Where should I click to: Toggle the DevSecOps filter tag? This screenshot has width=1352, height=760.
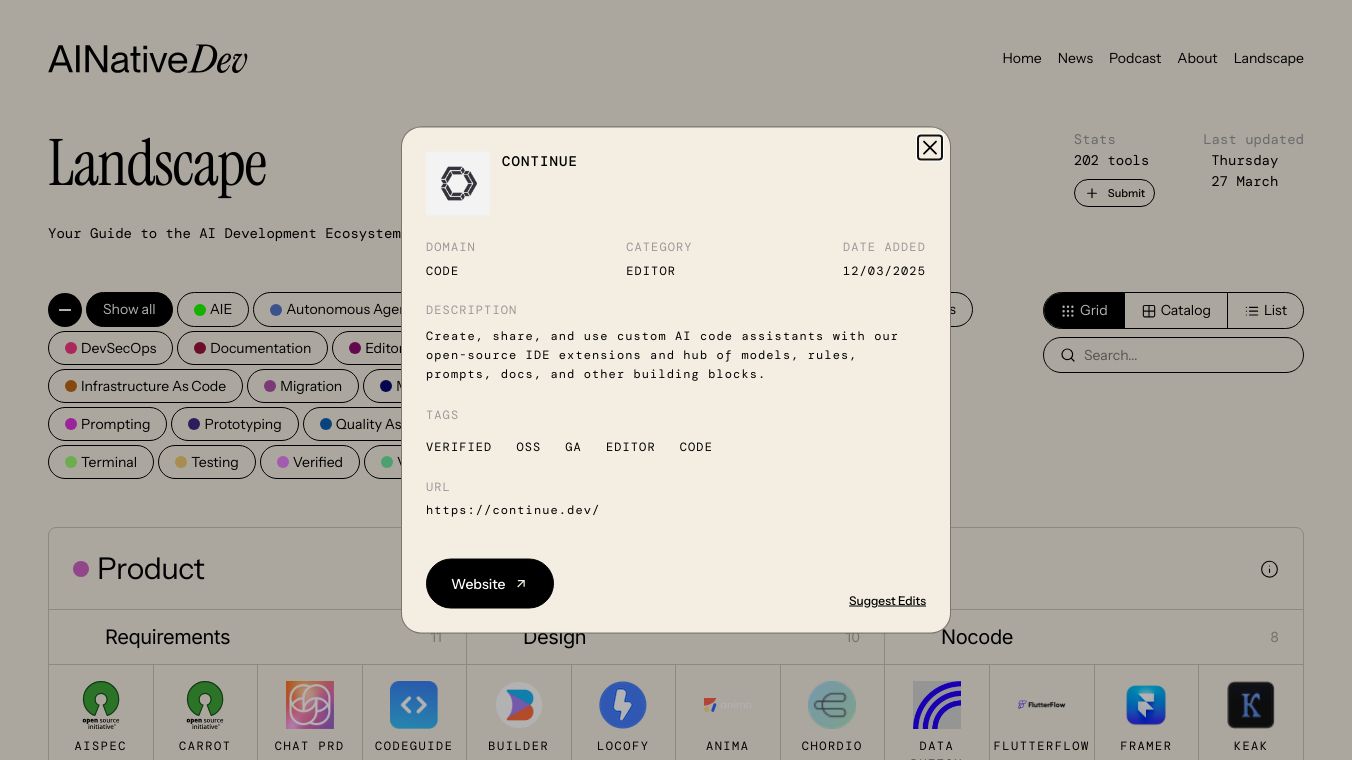pos(110,348)
